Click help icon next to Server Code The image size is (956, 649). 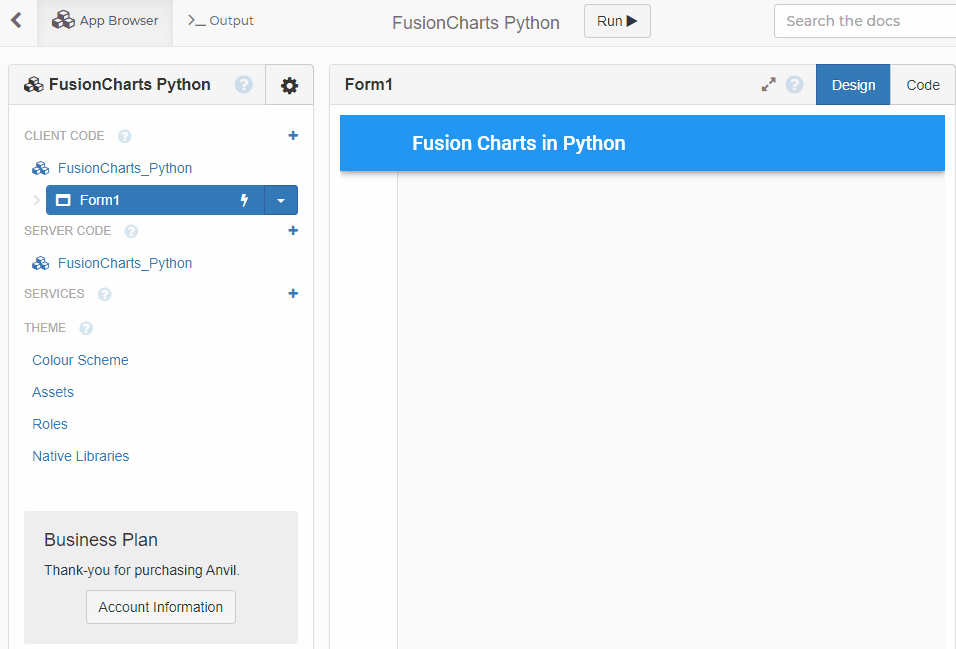tap(131, 231)
